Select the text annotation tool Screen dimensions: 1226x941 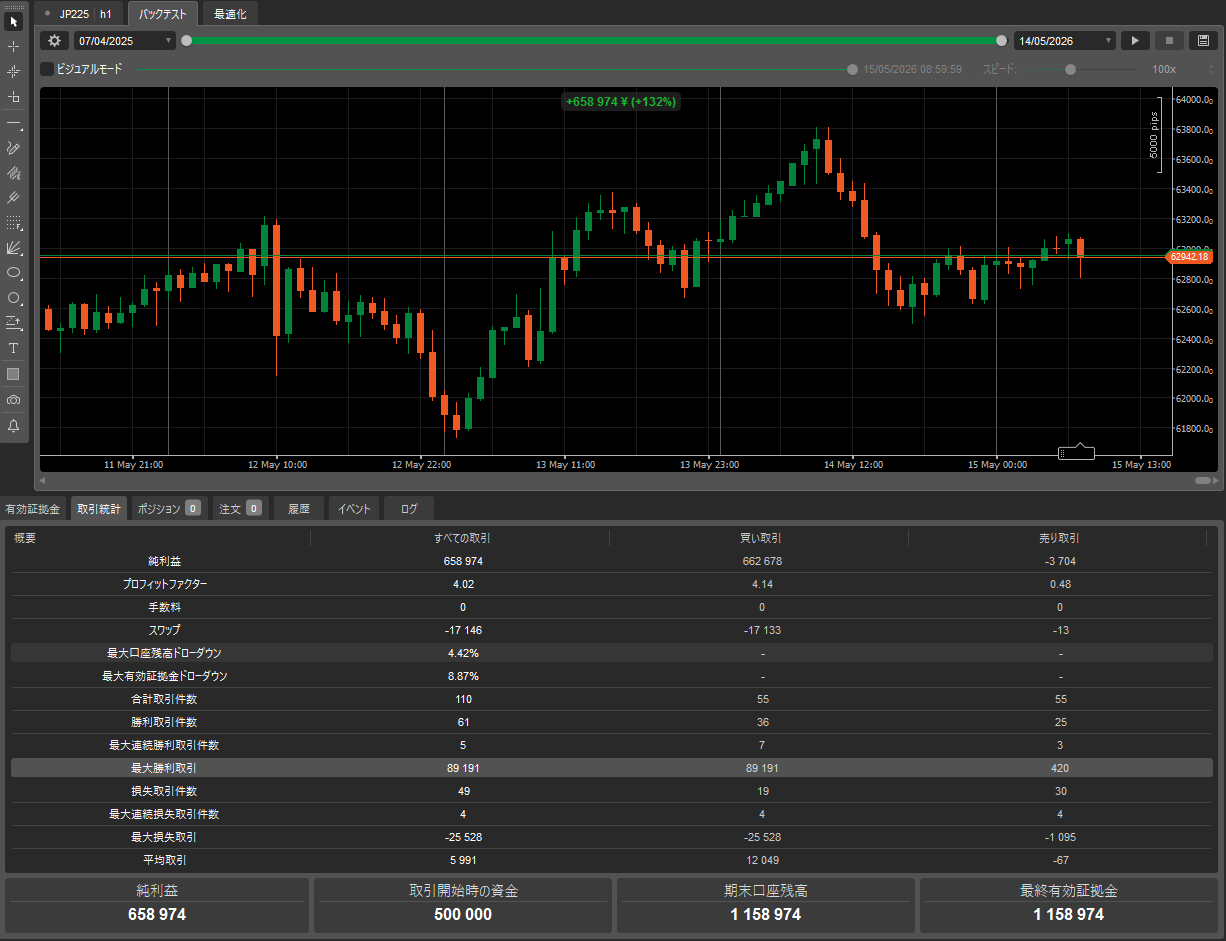[14, 348]
